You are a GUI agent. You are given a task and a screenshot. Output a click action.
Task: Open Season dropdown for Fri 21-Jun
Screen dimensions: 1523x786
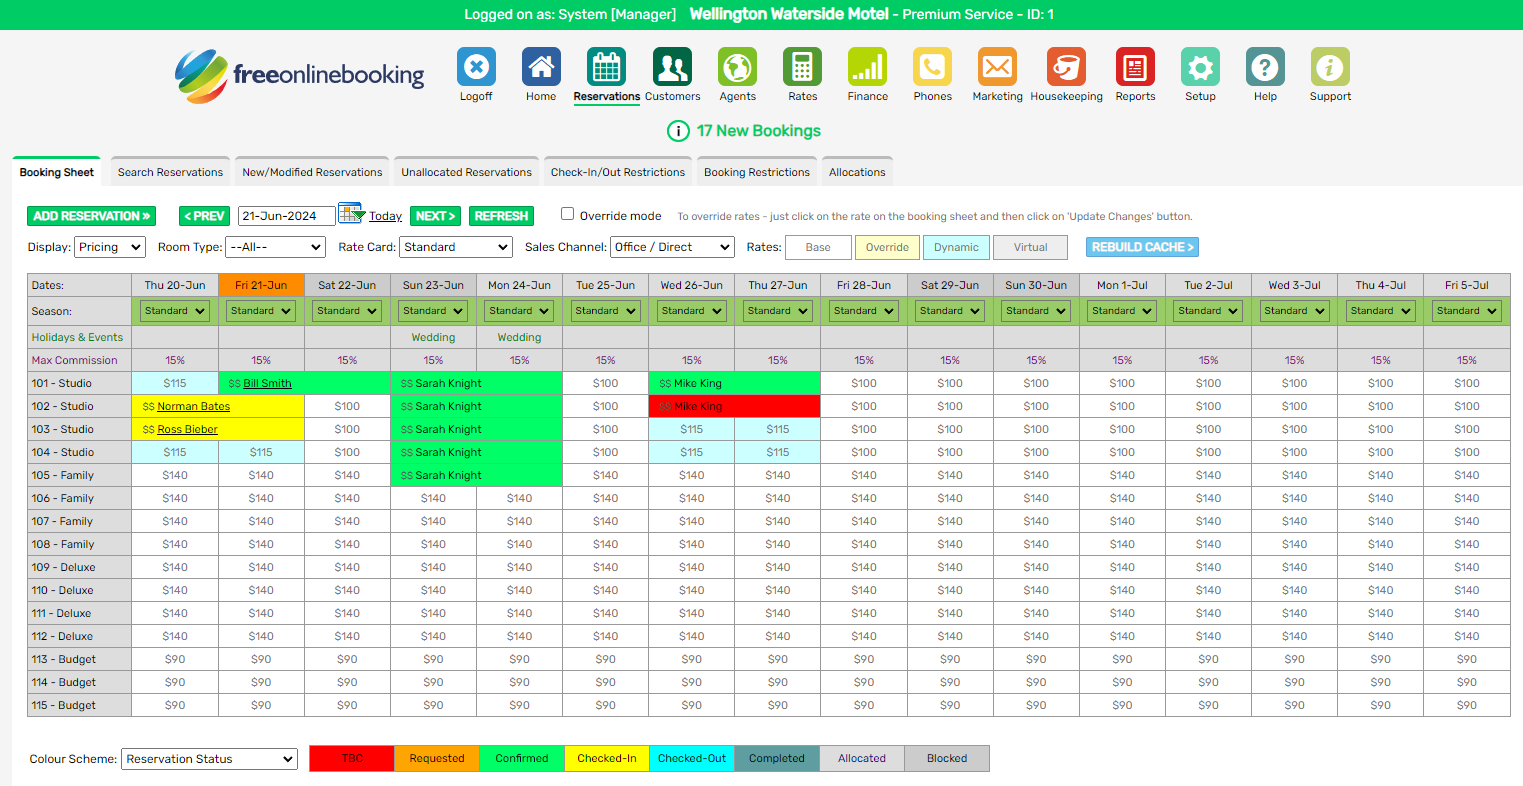point(261,311)
